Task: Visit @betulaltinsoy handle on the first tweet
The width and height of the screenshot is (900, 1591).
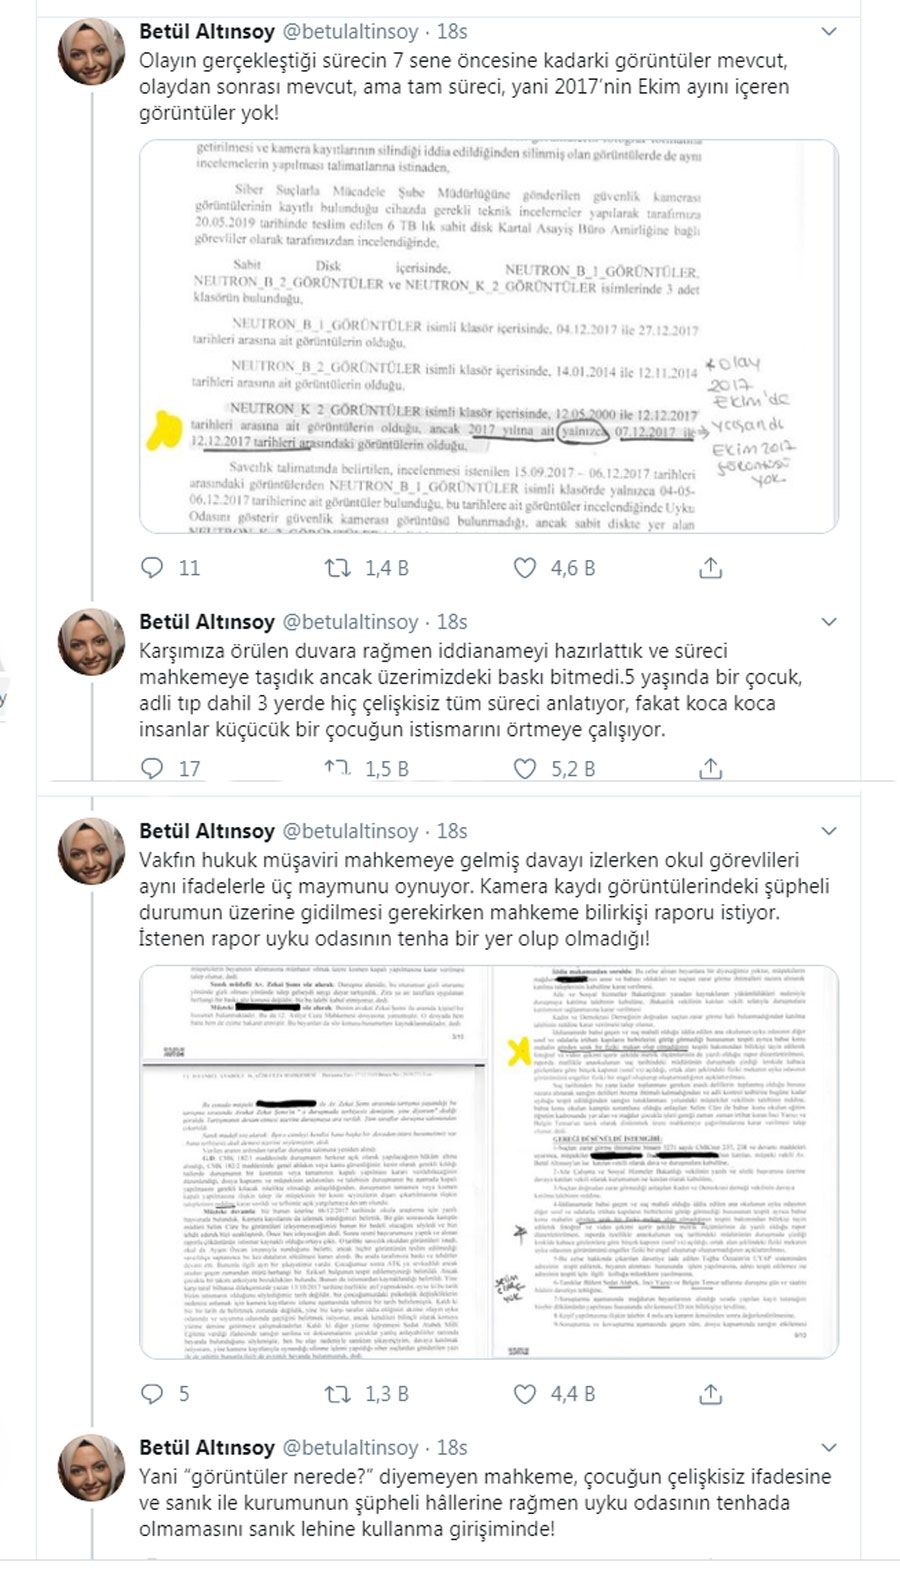Action: (x=351, y=32)
